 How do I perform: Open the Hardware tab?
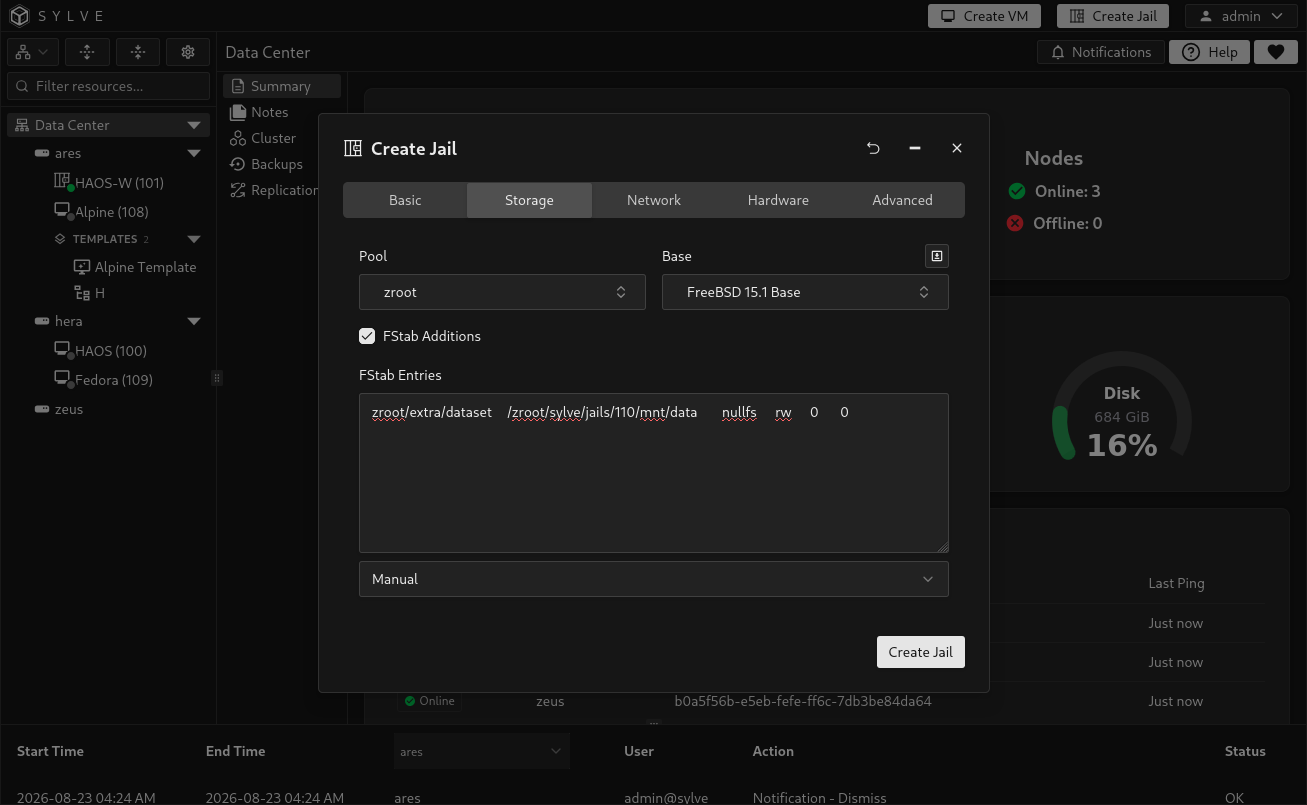(x=778, y=200)
